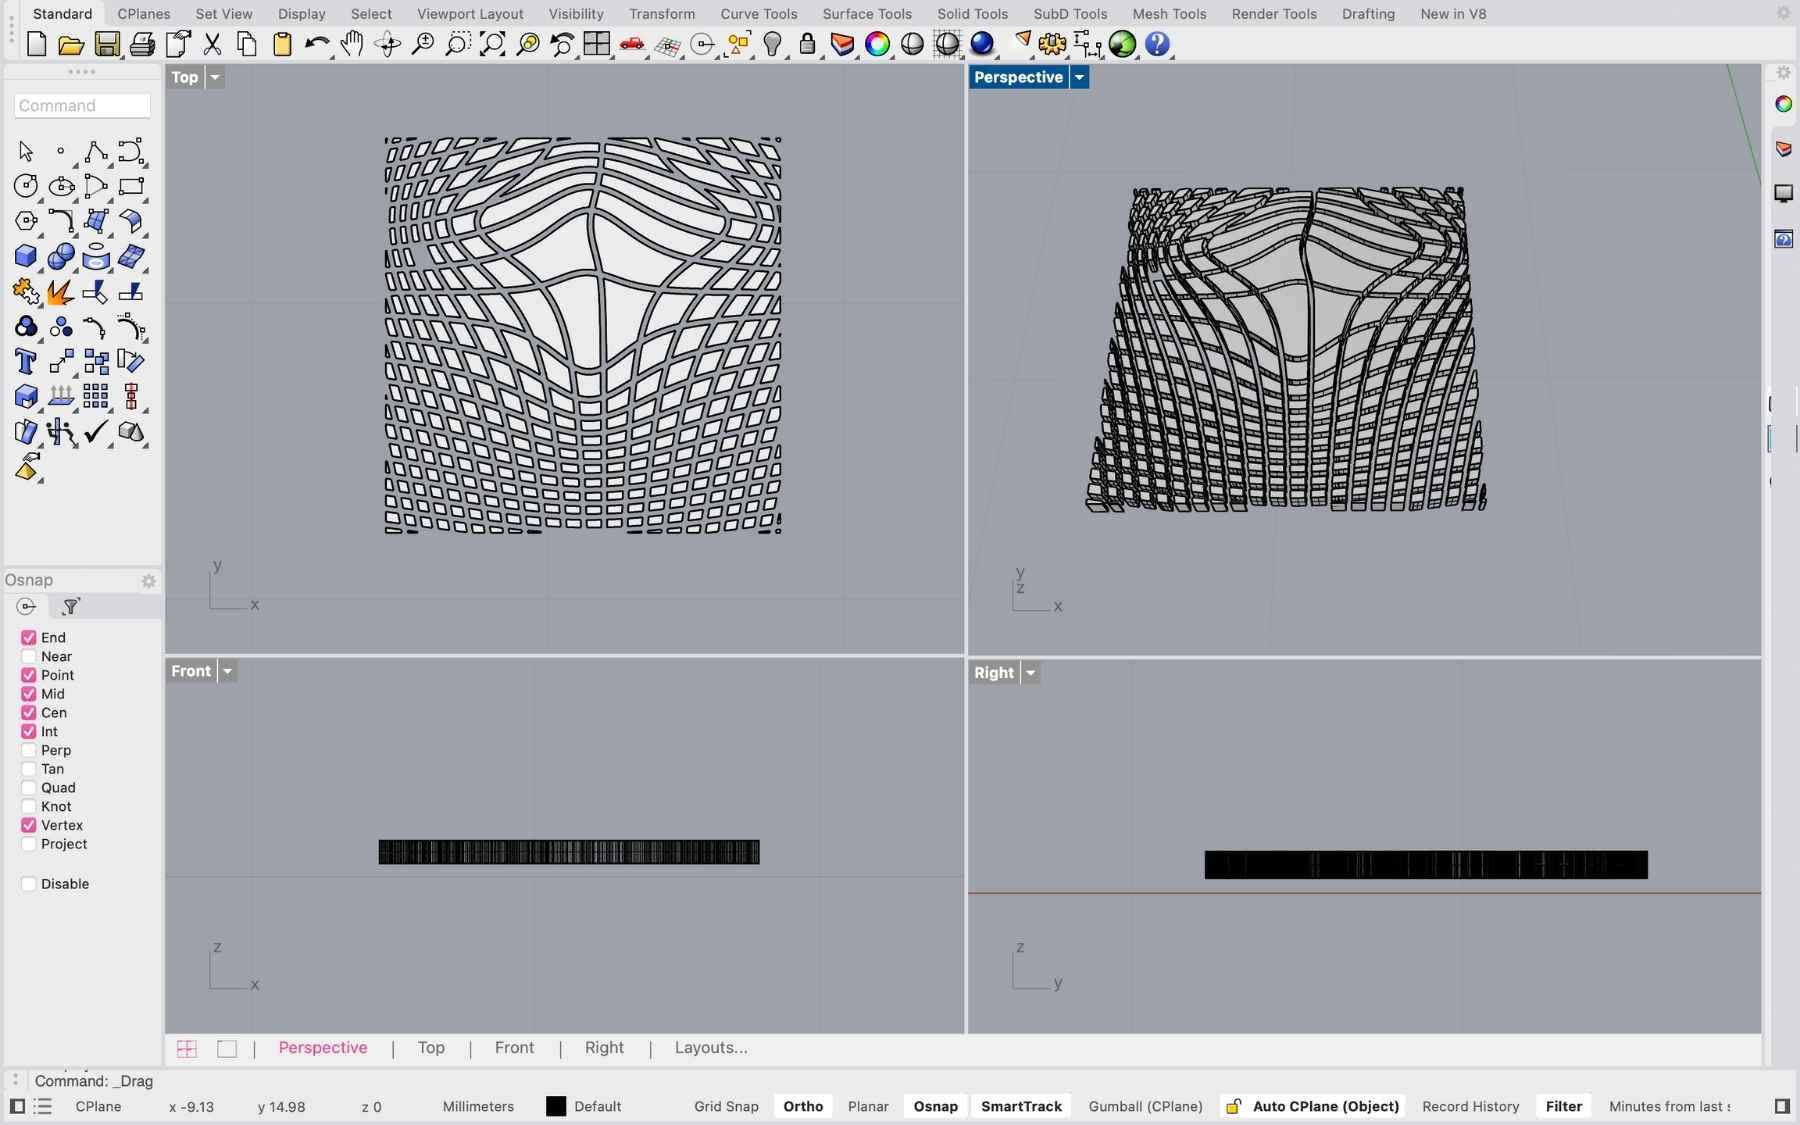The height and width of the screenshot is (1125, 1800).
Task: Select the Print icon
Action: [x=142, y=44]
